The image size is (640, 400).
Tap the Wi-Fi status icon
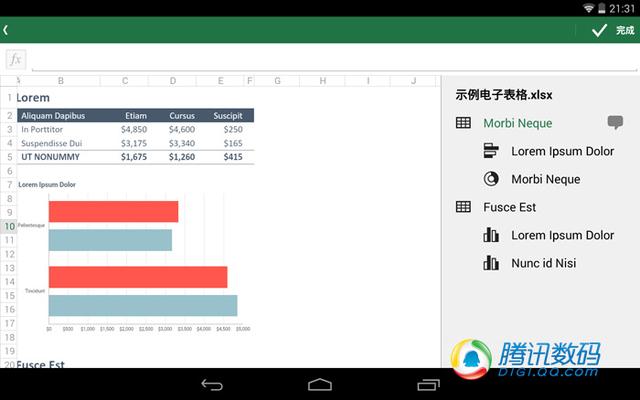click(588, 8)
